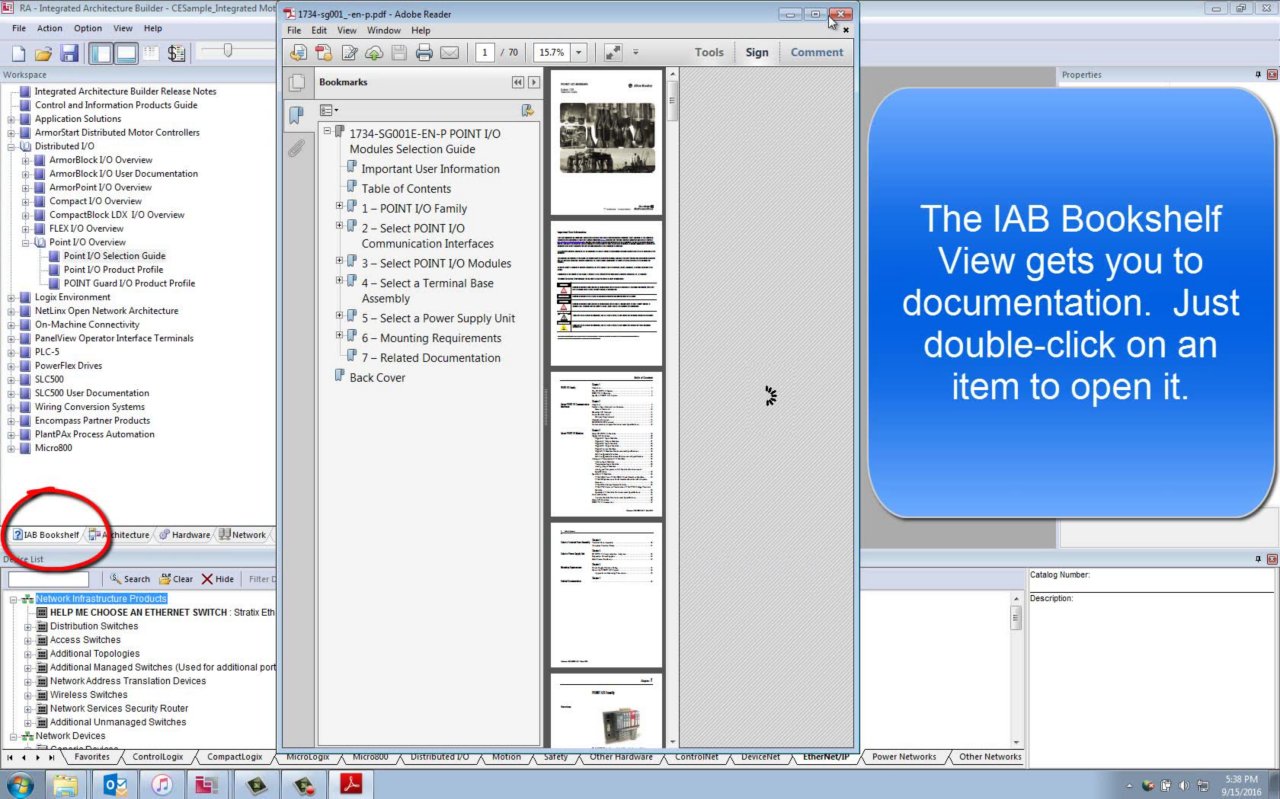Viewport: 1280px width, 799px height.
Task: Click the dollar sign pricing icon in IAB toolbar
Action: click(177, 52)
